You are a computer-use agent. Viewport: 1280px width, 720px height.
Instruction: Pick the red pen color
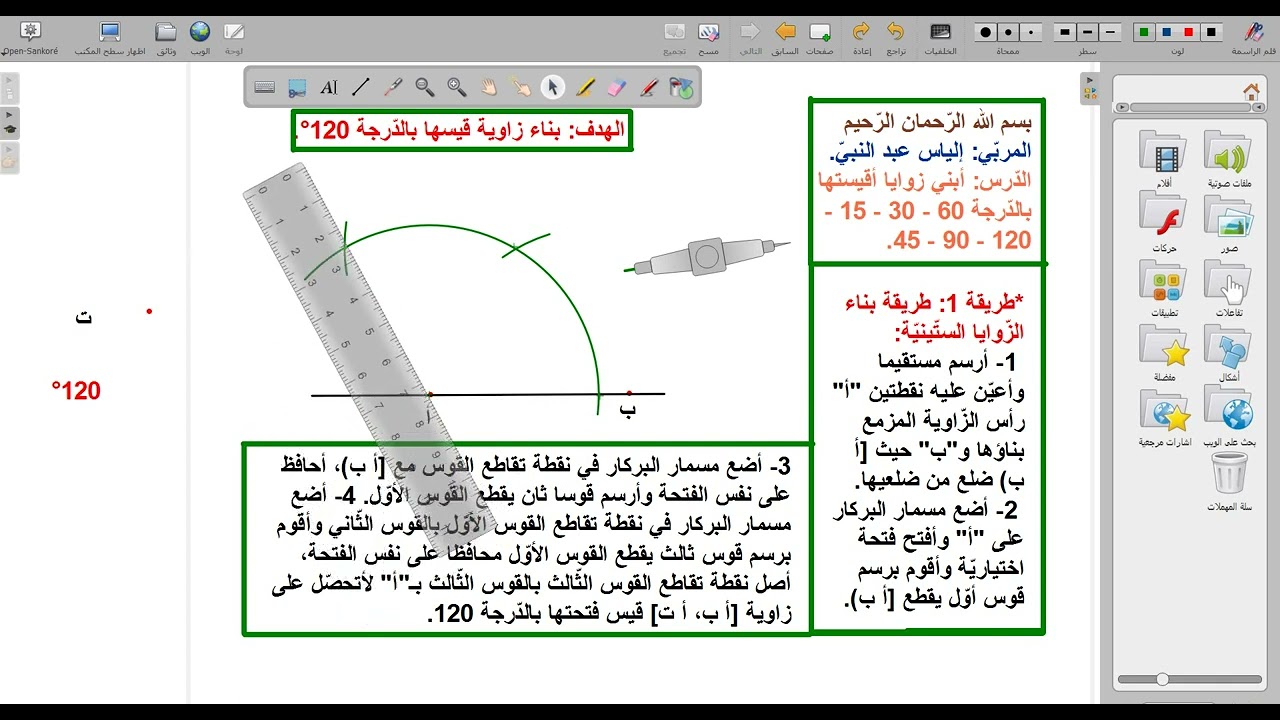[x=1189, y=32]
